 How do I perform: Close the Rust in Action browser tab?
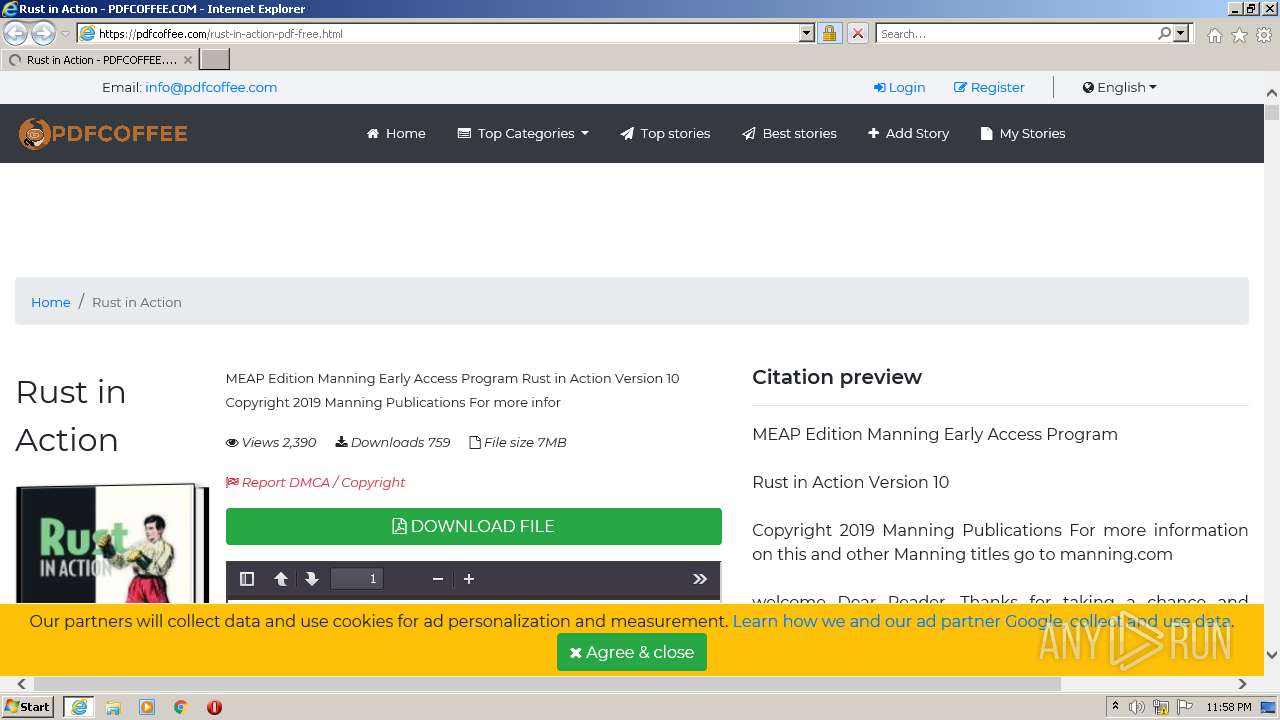click(x=187, y=60)
